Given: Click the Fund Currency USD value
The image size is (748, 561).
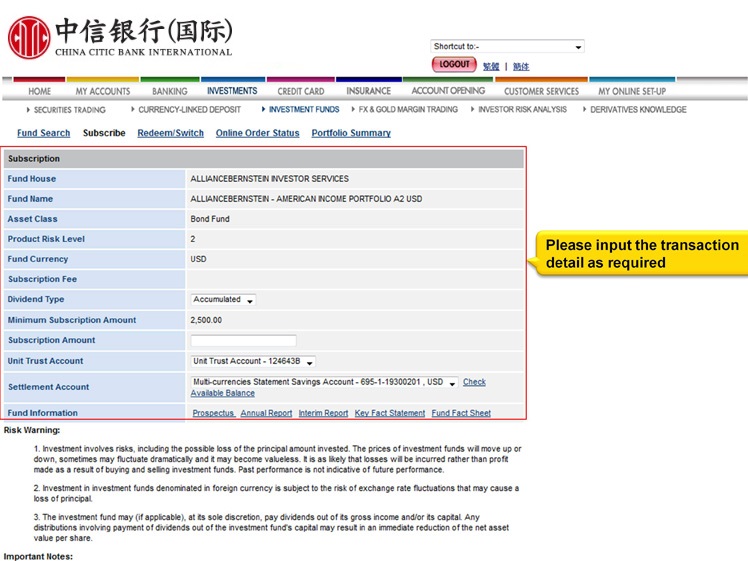Looking at the screenshot, I should click(x=198, y=259).
